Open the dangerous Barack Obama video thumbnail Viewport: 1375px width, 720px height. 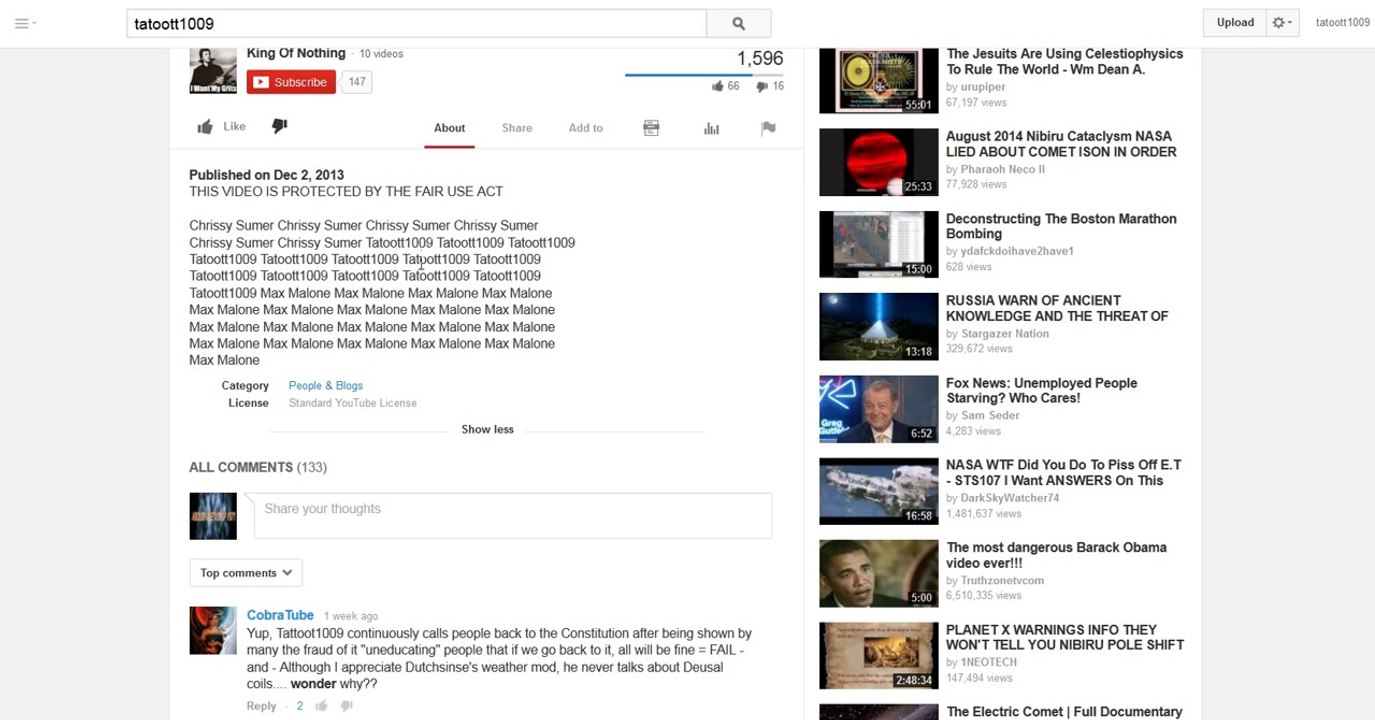click(x=877, y=574)
